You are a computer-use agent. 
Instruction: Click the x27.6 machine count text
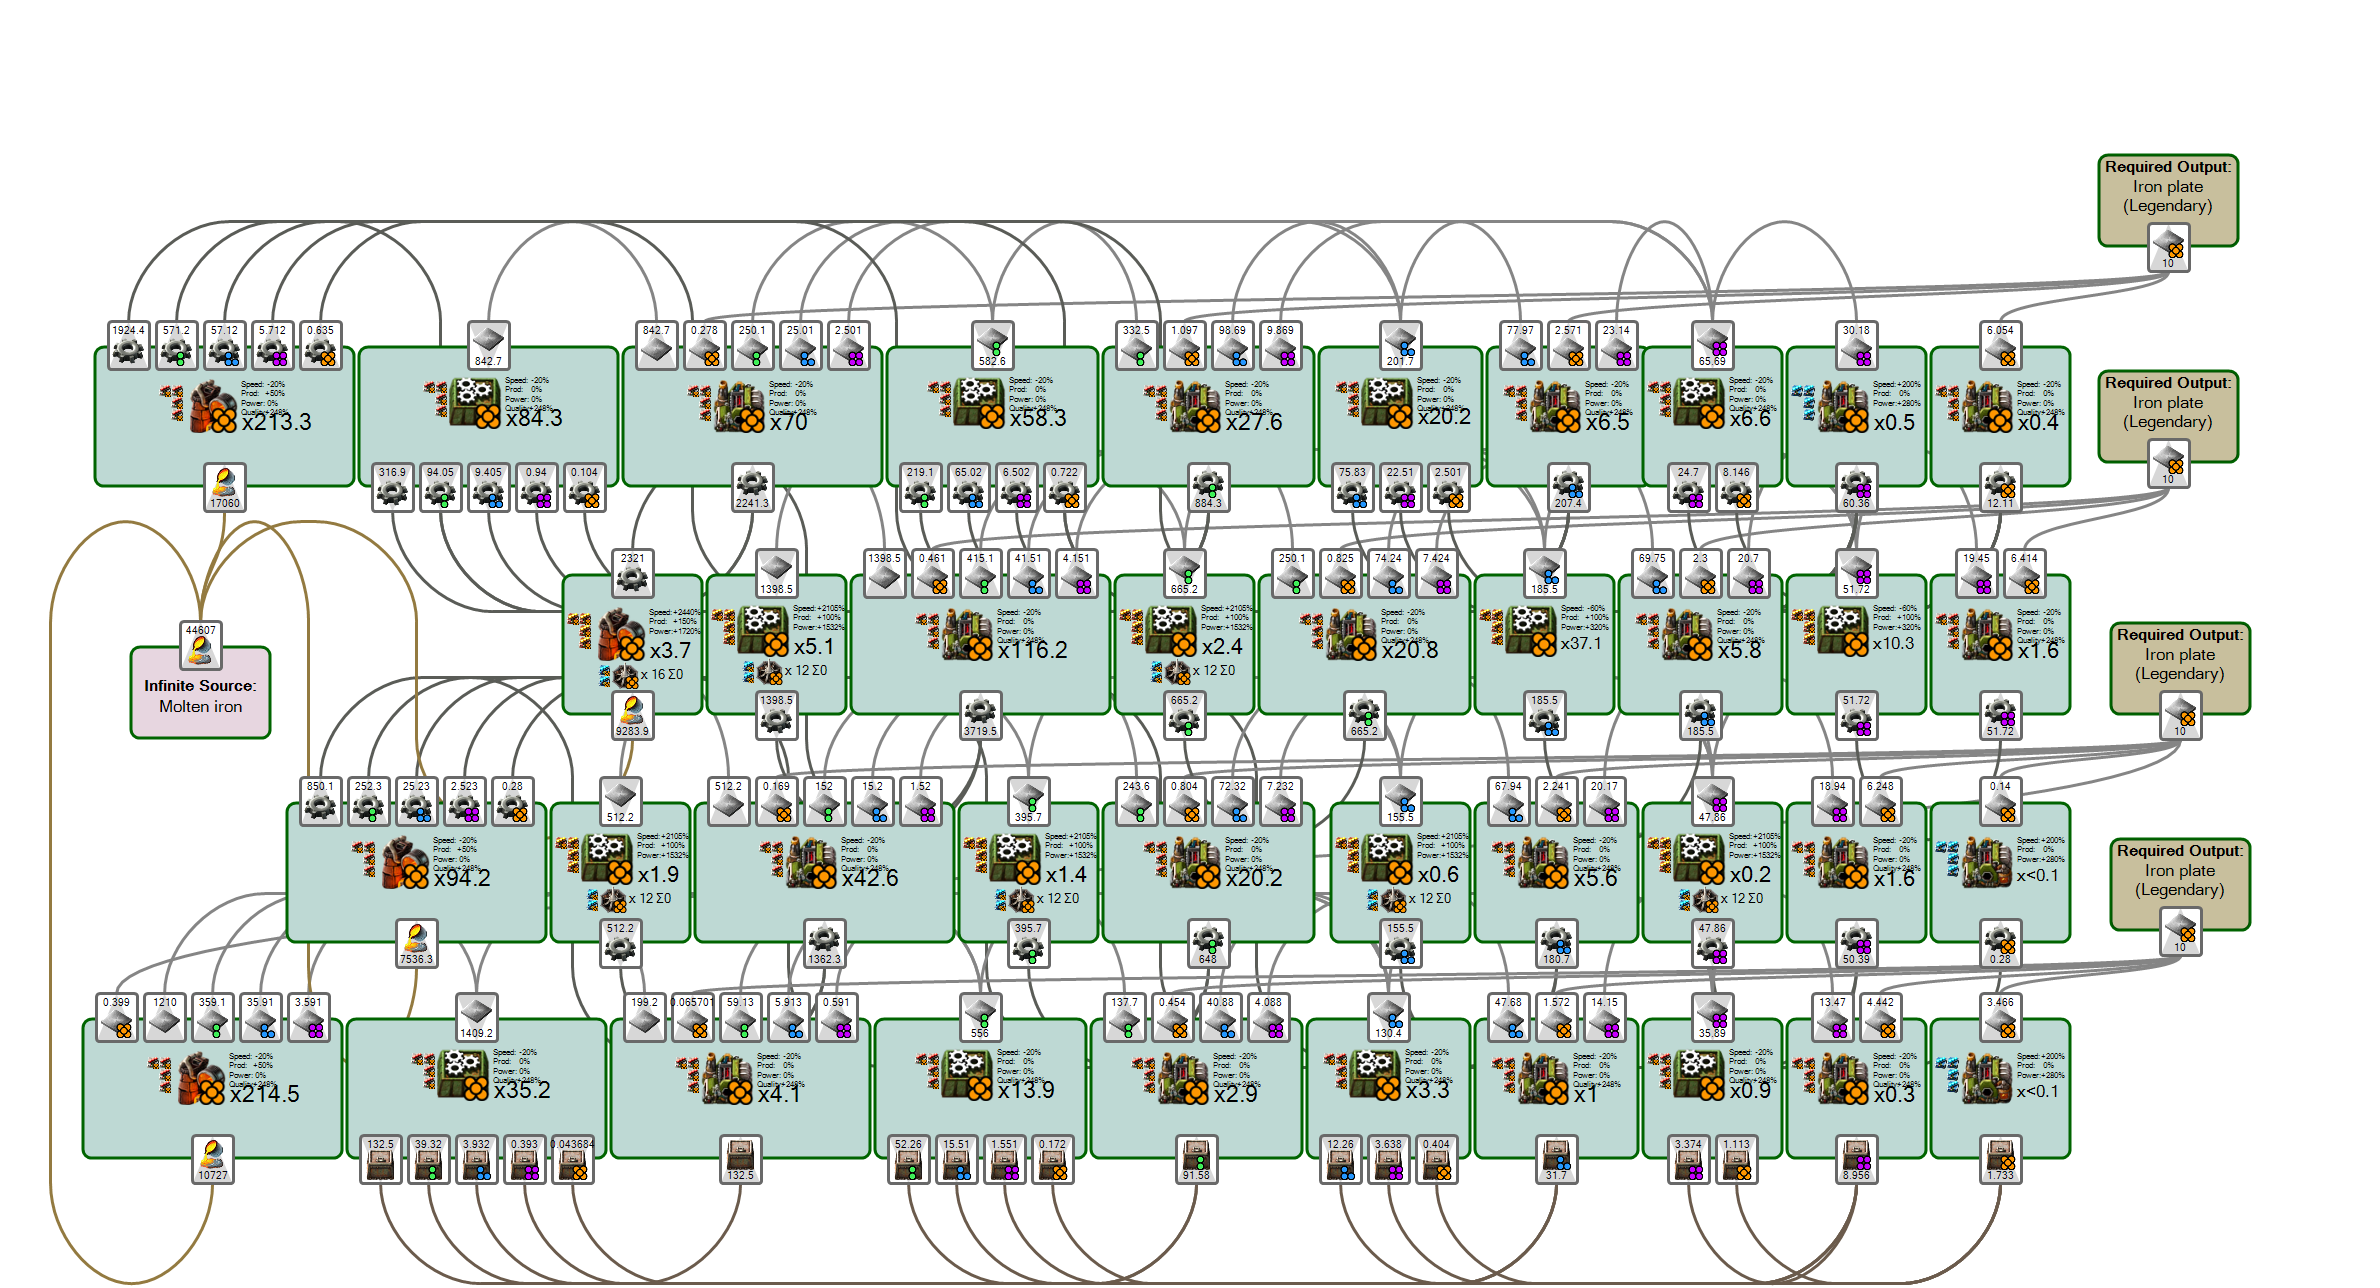[1254, 422]
